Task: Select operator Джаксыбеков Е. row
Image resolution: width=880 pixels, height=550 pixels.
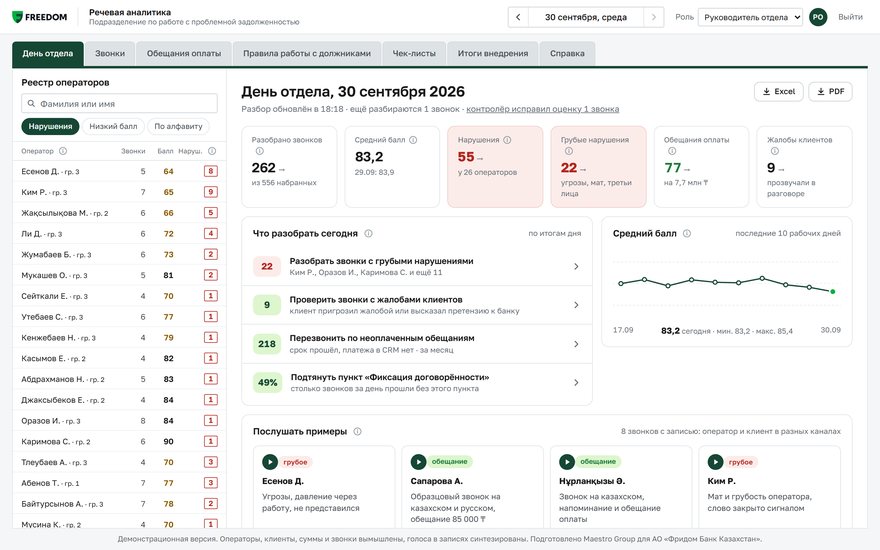Action: tap(119, 400)
